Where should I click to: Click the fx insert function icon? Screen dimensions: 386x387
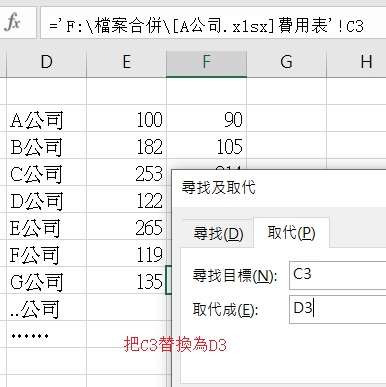point(13,23)
